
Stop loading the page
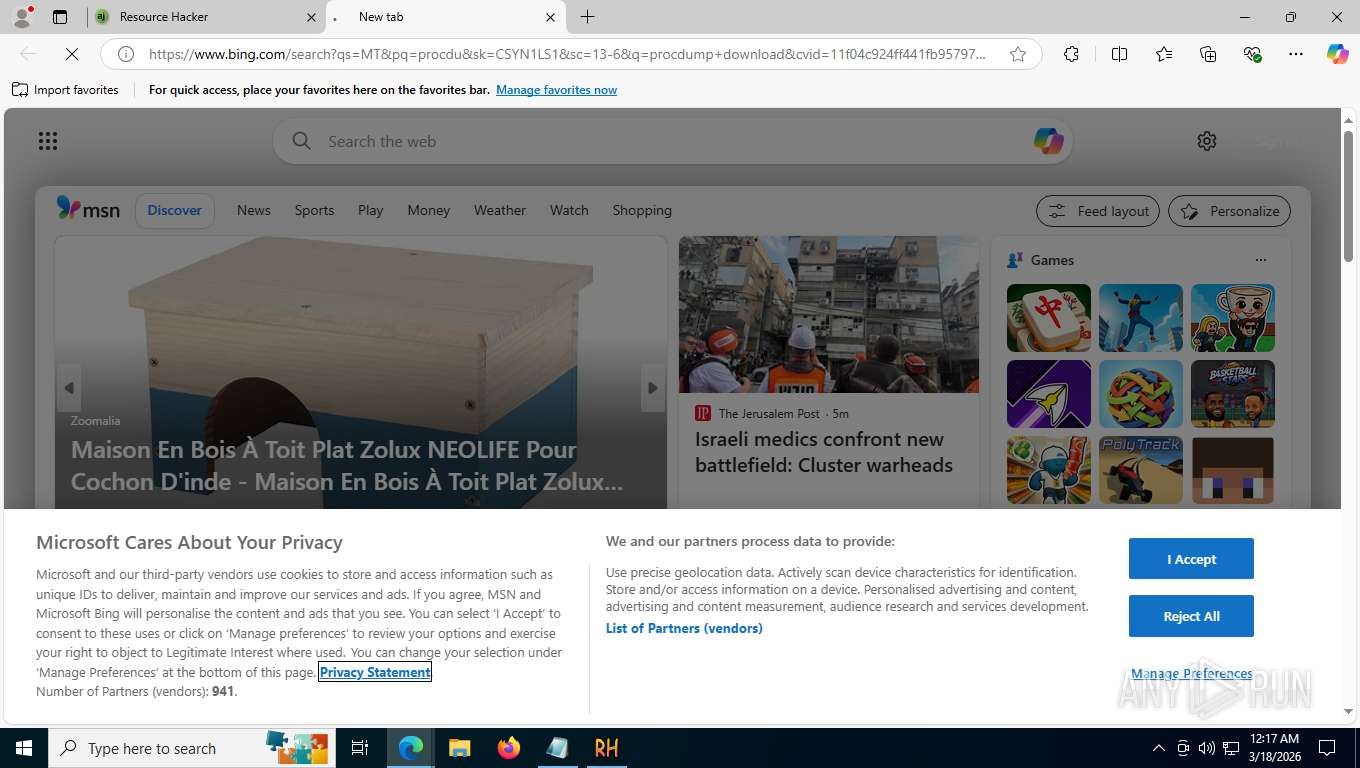coord(72,54)
